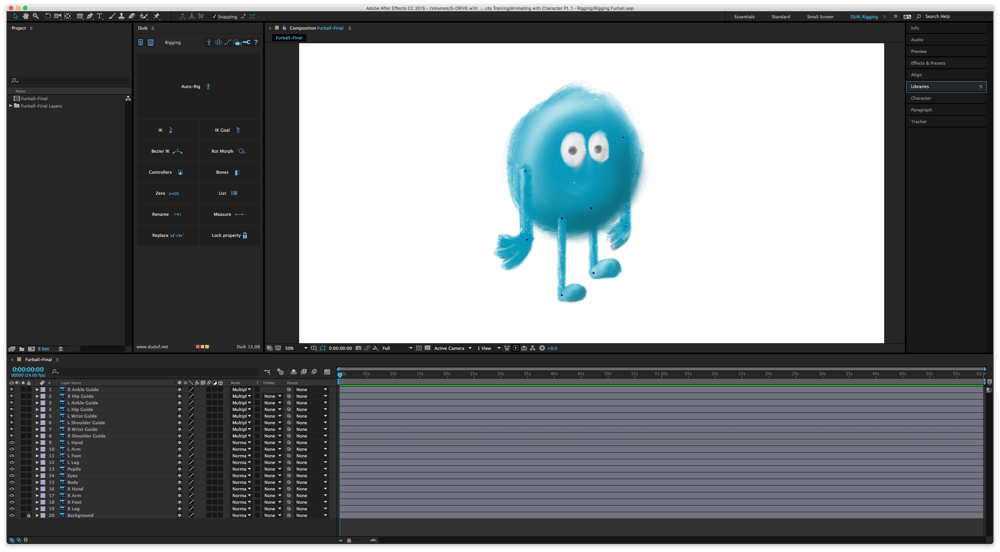Select the Hand tool
1000x552 pixels.
(x=26, y=16)
